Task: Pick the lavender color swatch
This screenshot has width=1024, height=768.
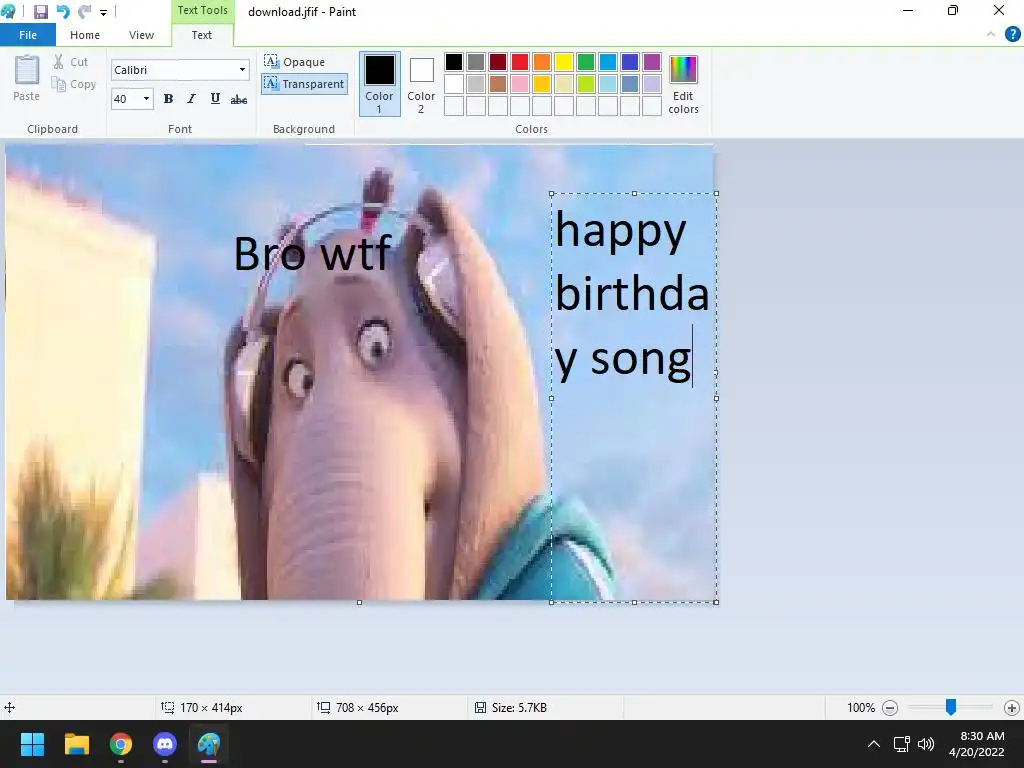Action: coord(652,84)
